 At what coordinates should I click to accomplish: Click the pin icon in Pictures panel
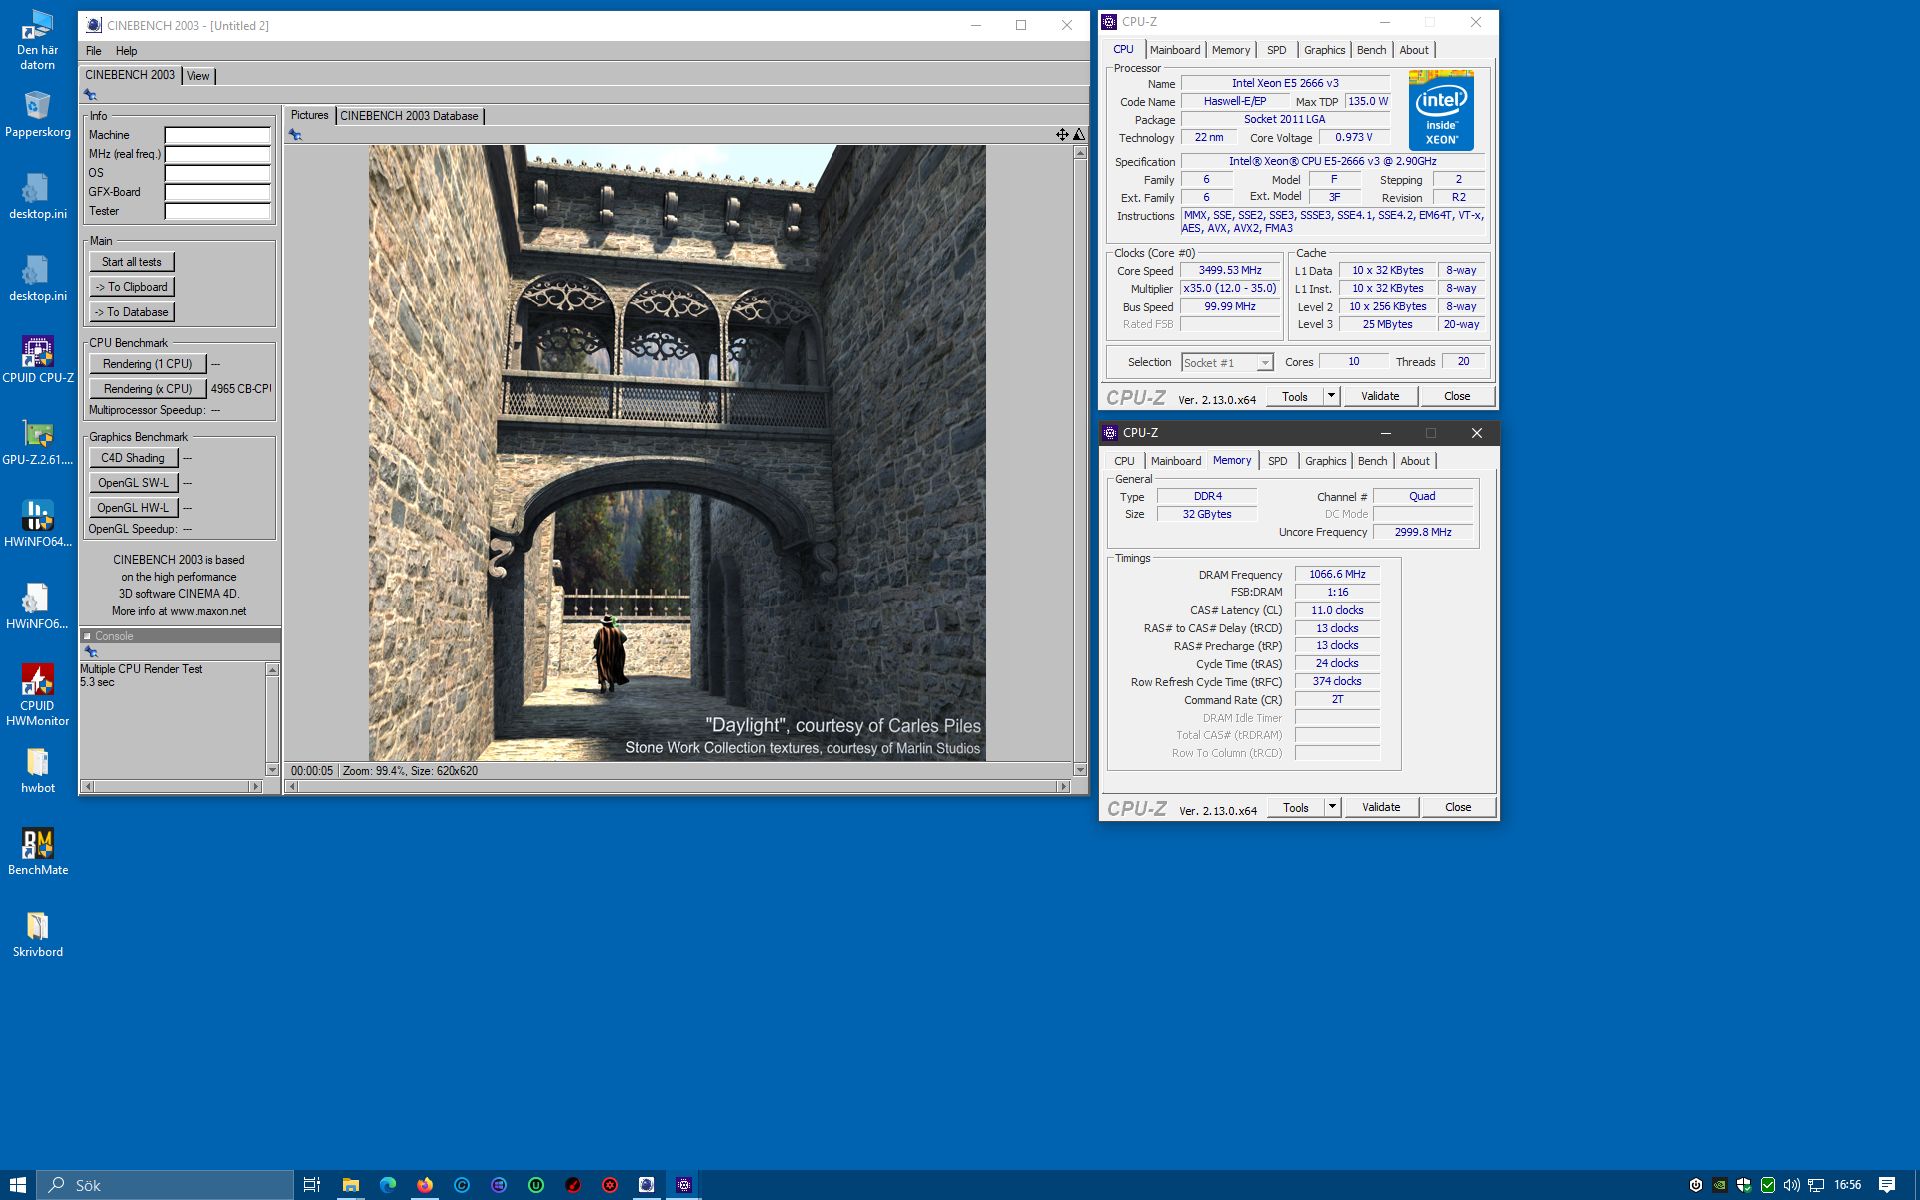point(295,135)
